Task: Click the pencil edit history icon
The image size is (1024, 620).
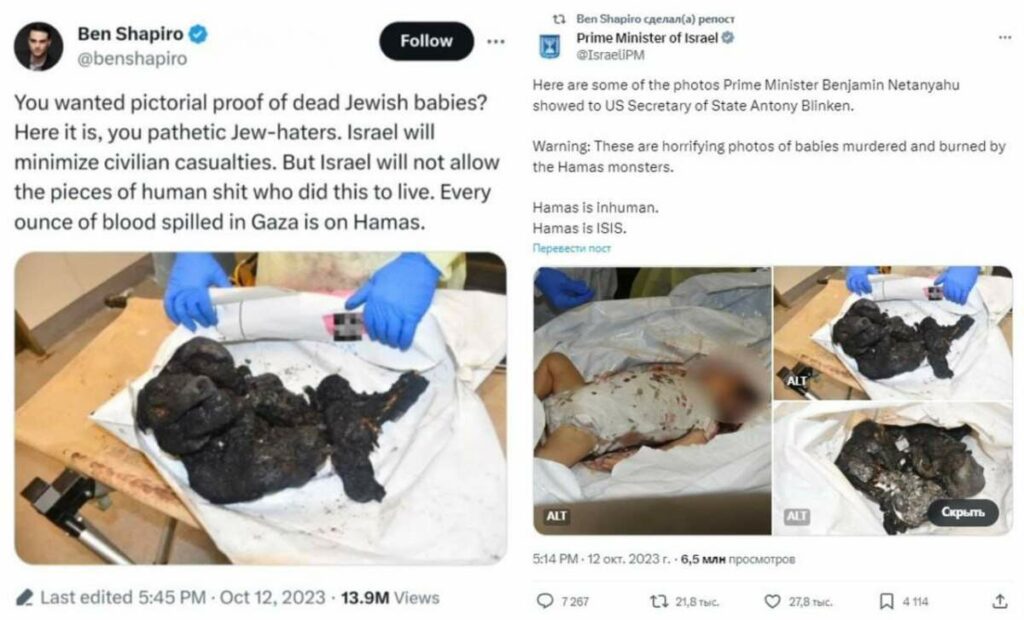Action: coord(25,597)
